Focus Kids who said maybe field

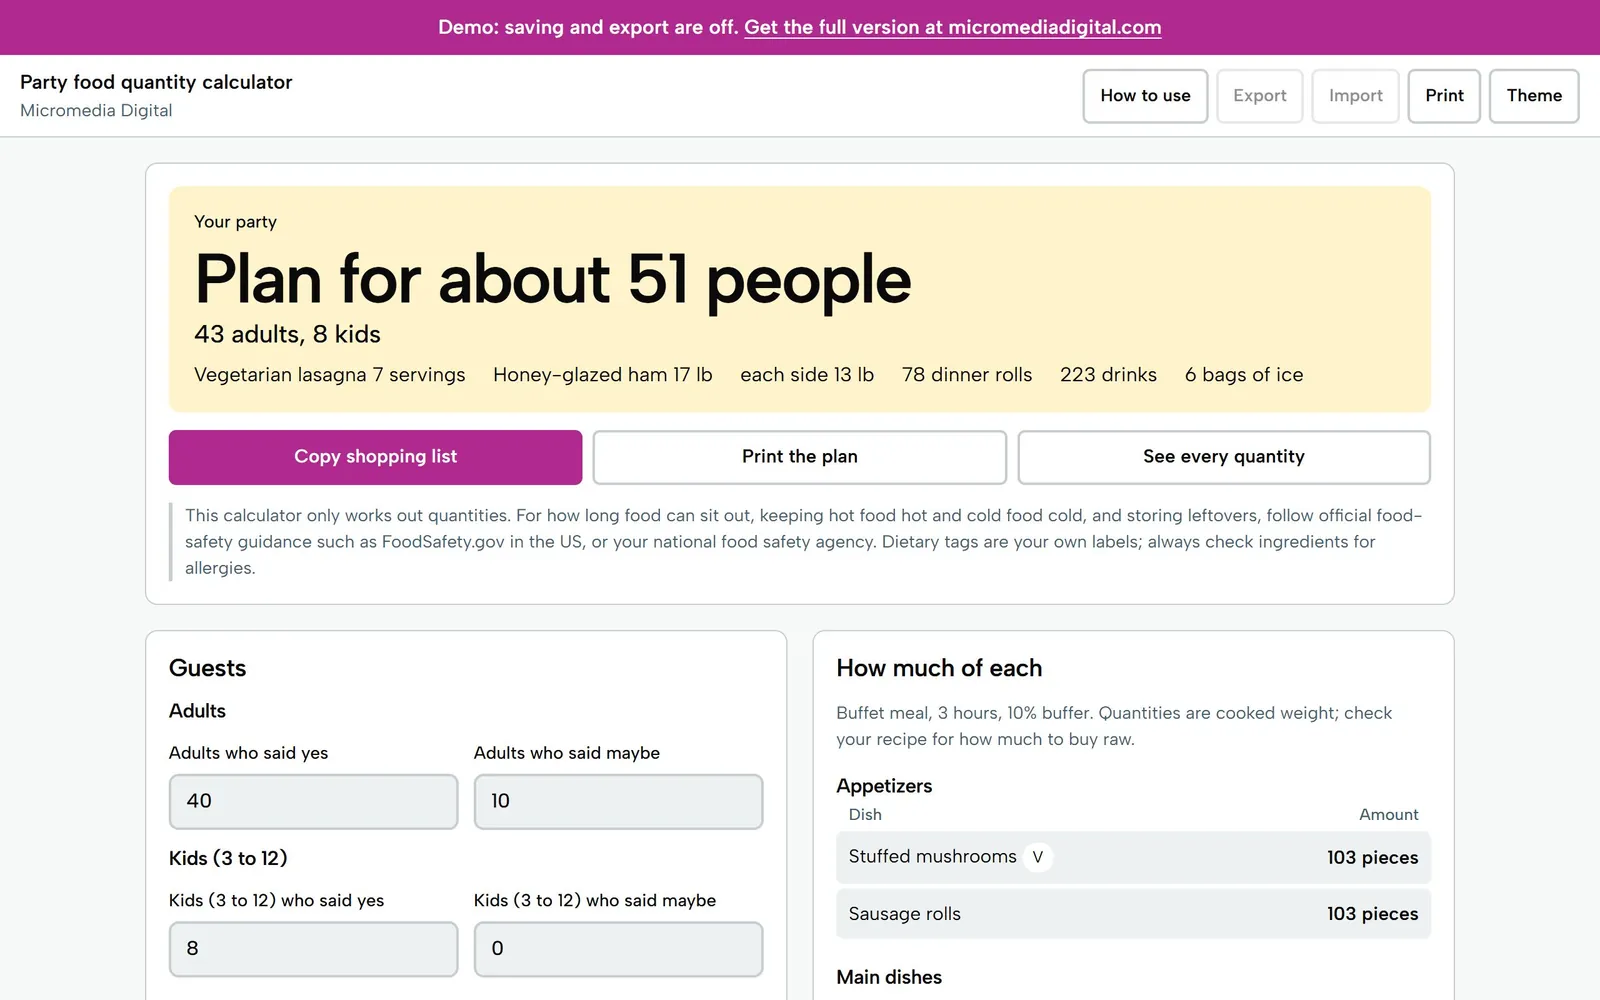[618, 949]
